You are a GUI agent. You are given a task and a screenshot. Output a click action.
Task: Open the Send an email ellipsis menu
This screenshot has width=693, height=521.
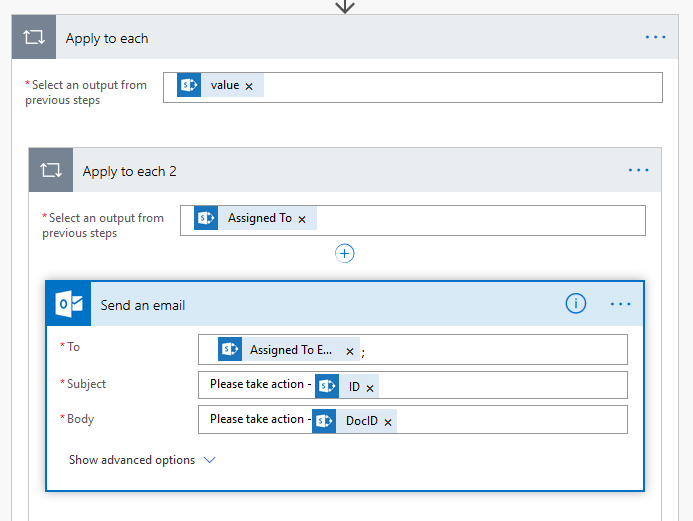coord(620,304)
